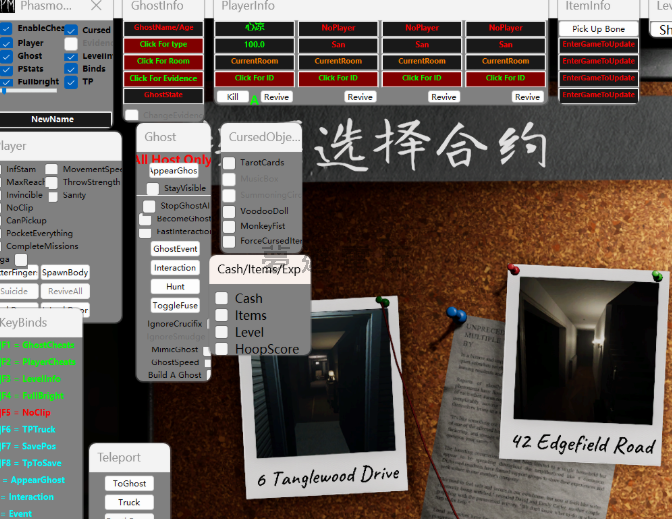Image resolution: width=672 pixels, height=519 pixels.
Task: Enable the HoopScore checkbox
Action: [222, 348]
